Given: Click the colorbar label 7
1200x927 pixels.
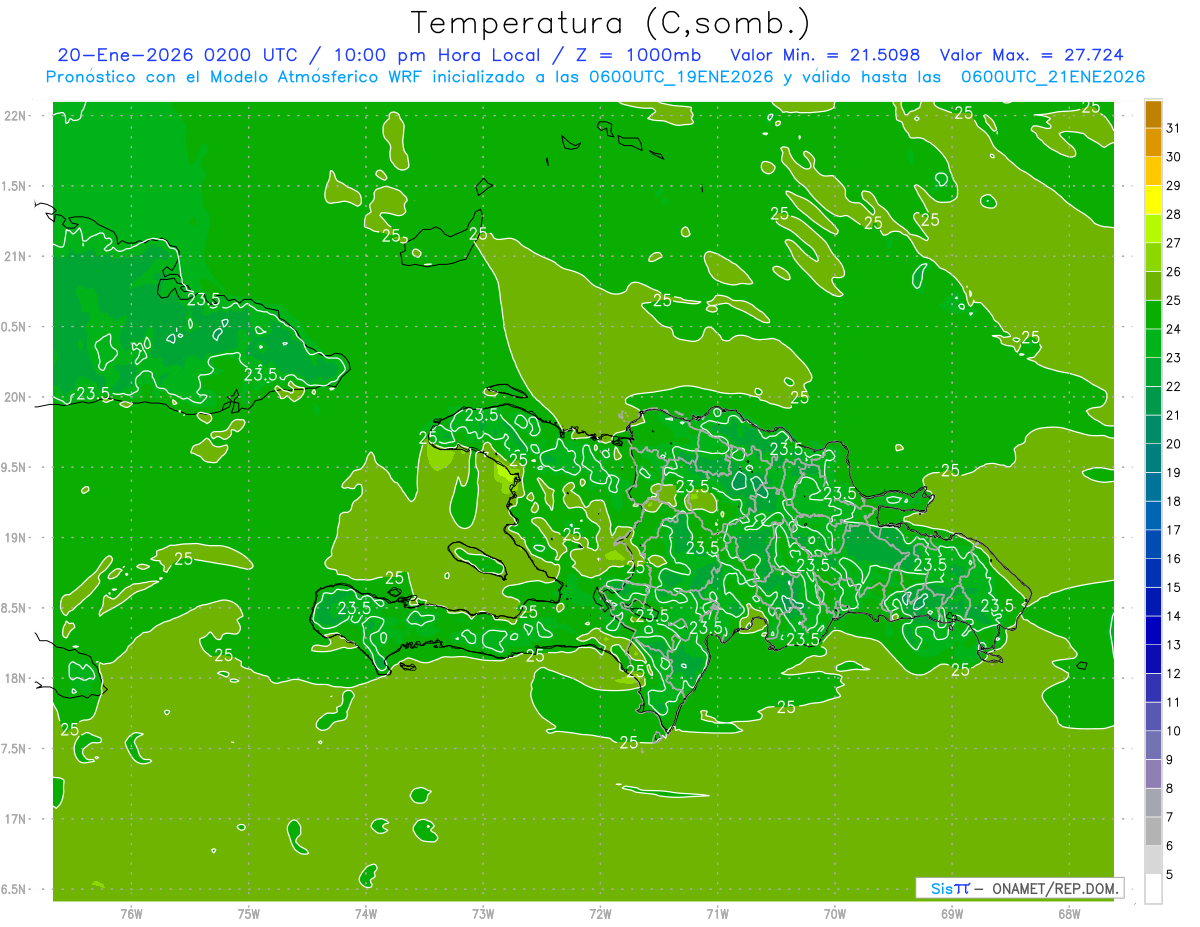Looking at the screenshot, I should click(1170, 817).
